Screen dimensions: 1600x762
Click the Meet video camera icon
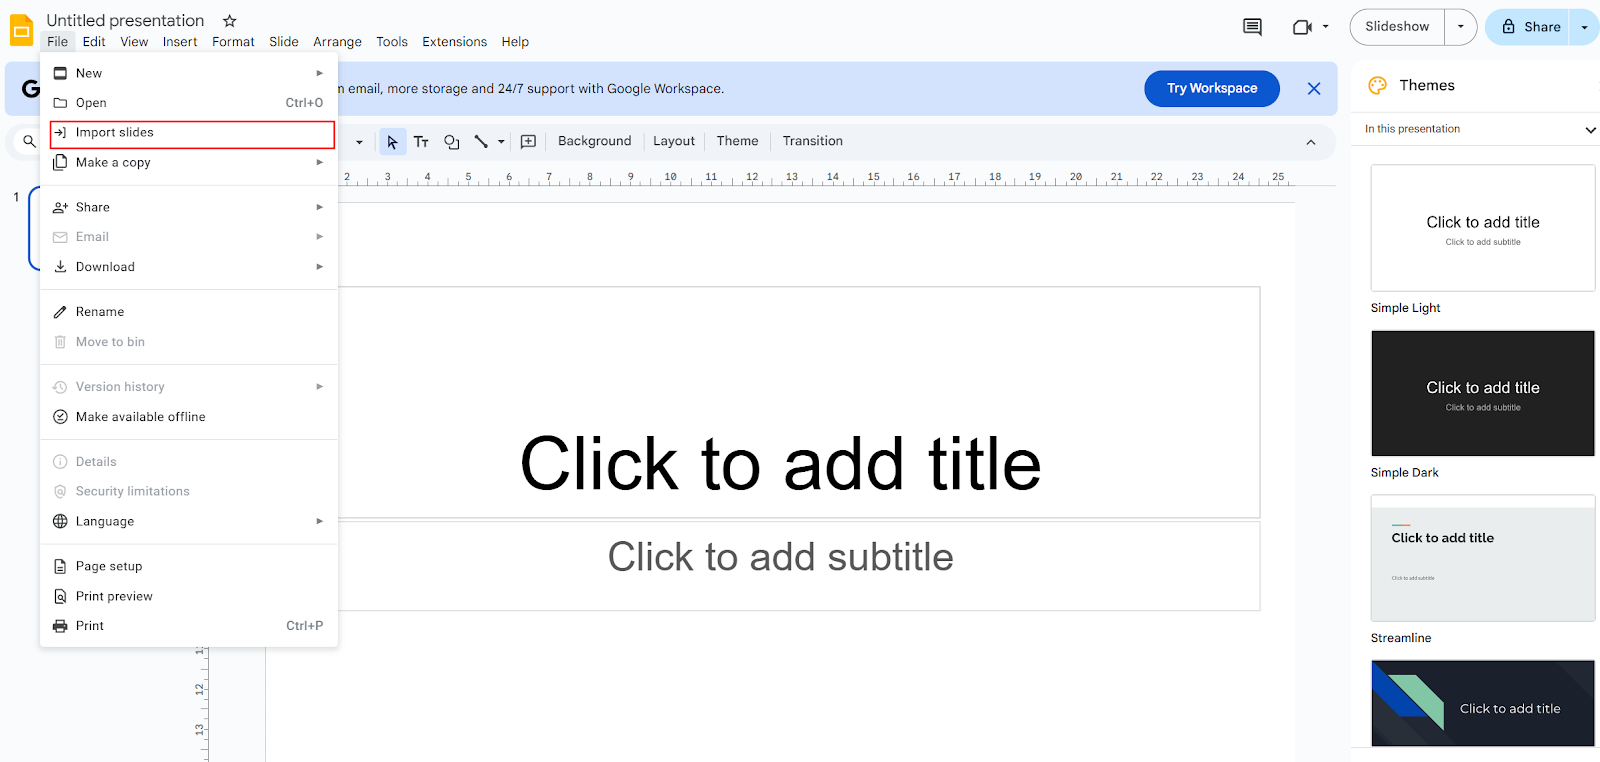[1302, 27]
